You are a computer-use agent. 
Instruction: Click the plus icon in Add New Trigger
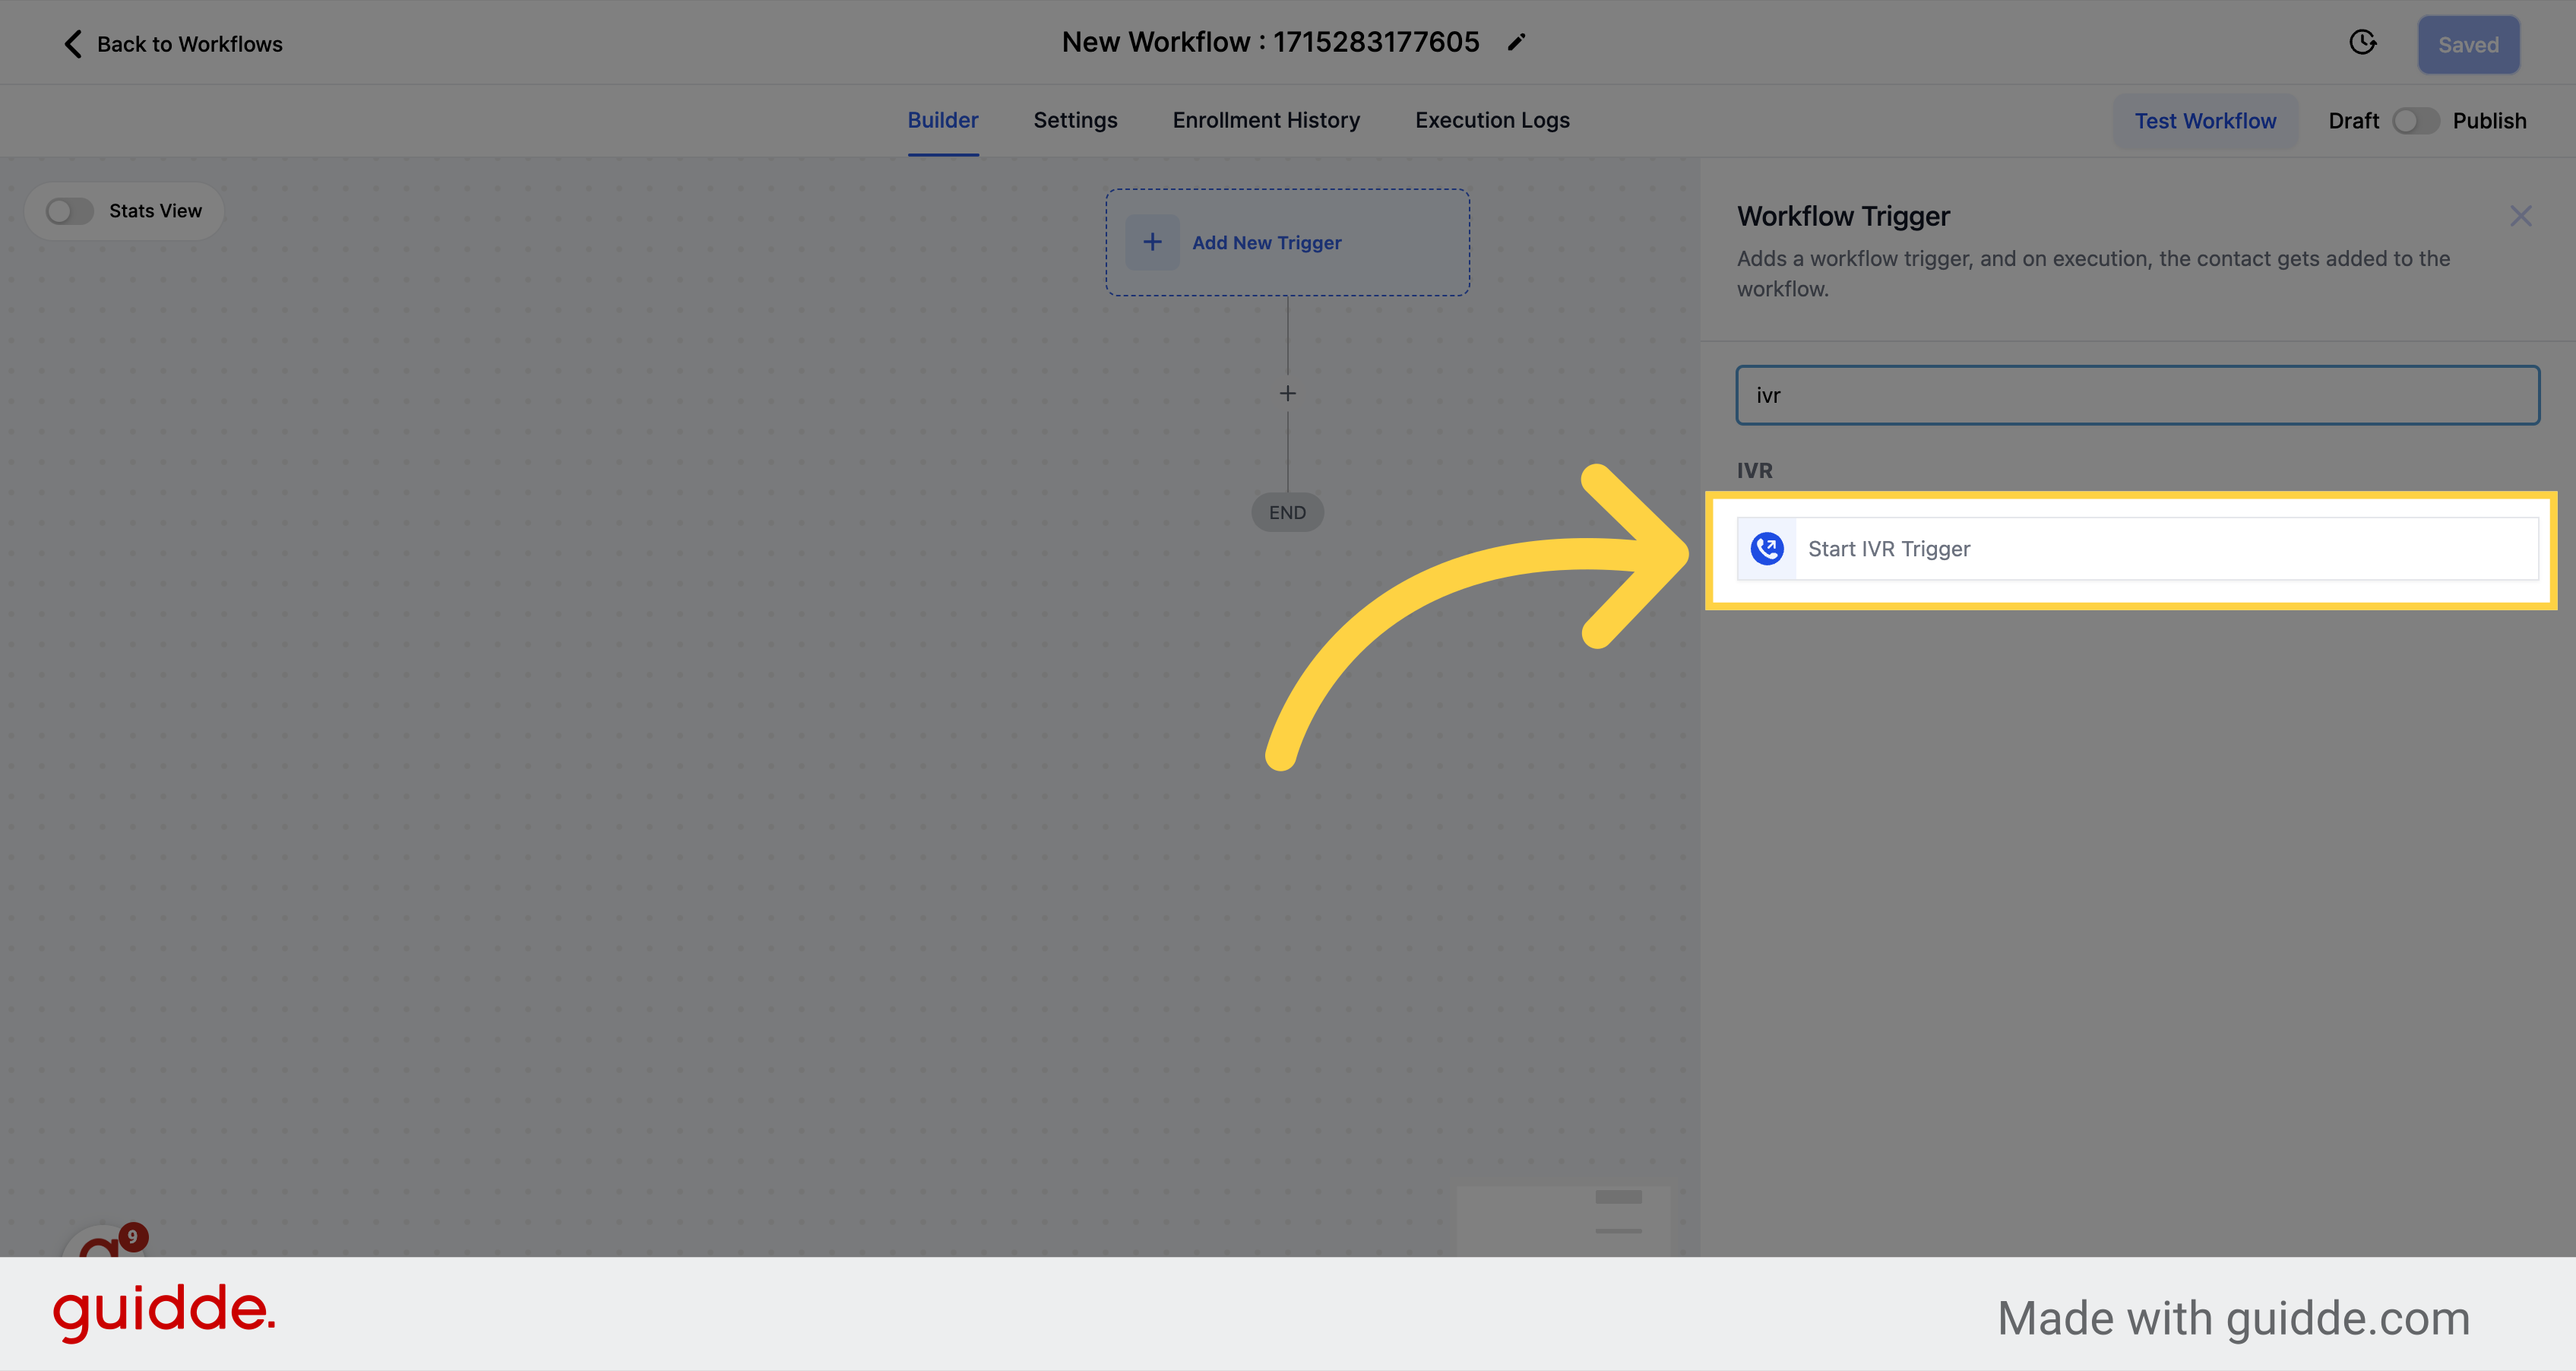click(1152, 242)
